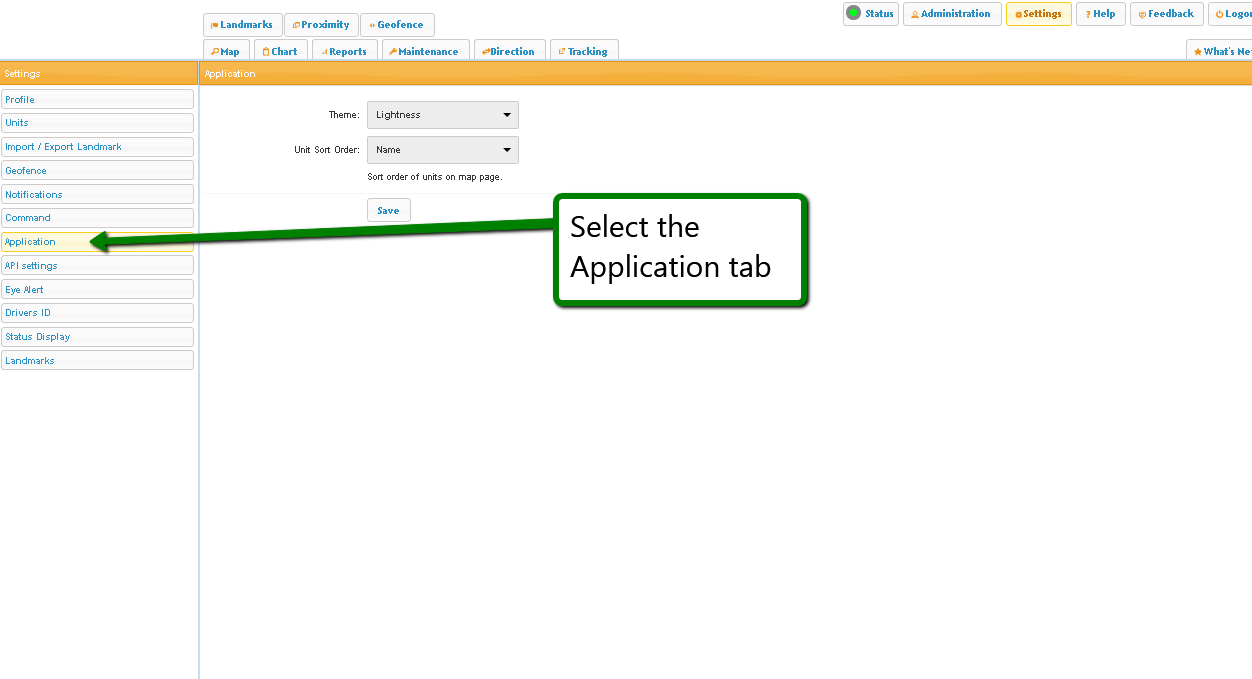The image size is (1252, 679).
Task: Click the Logout power icon button
Action: point(1231,14)
